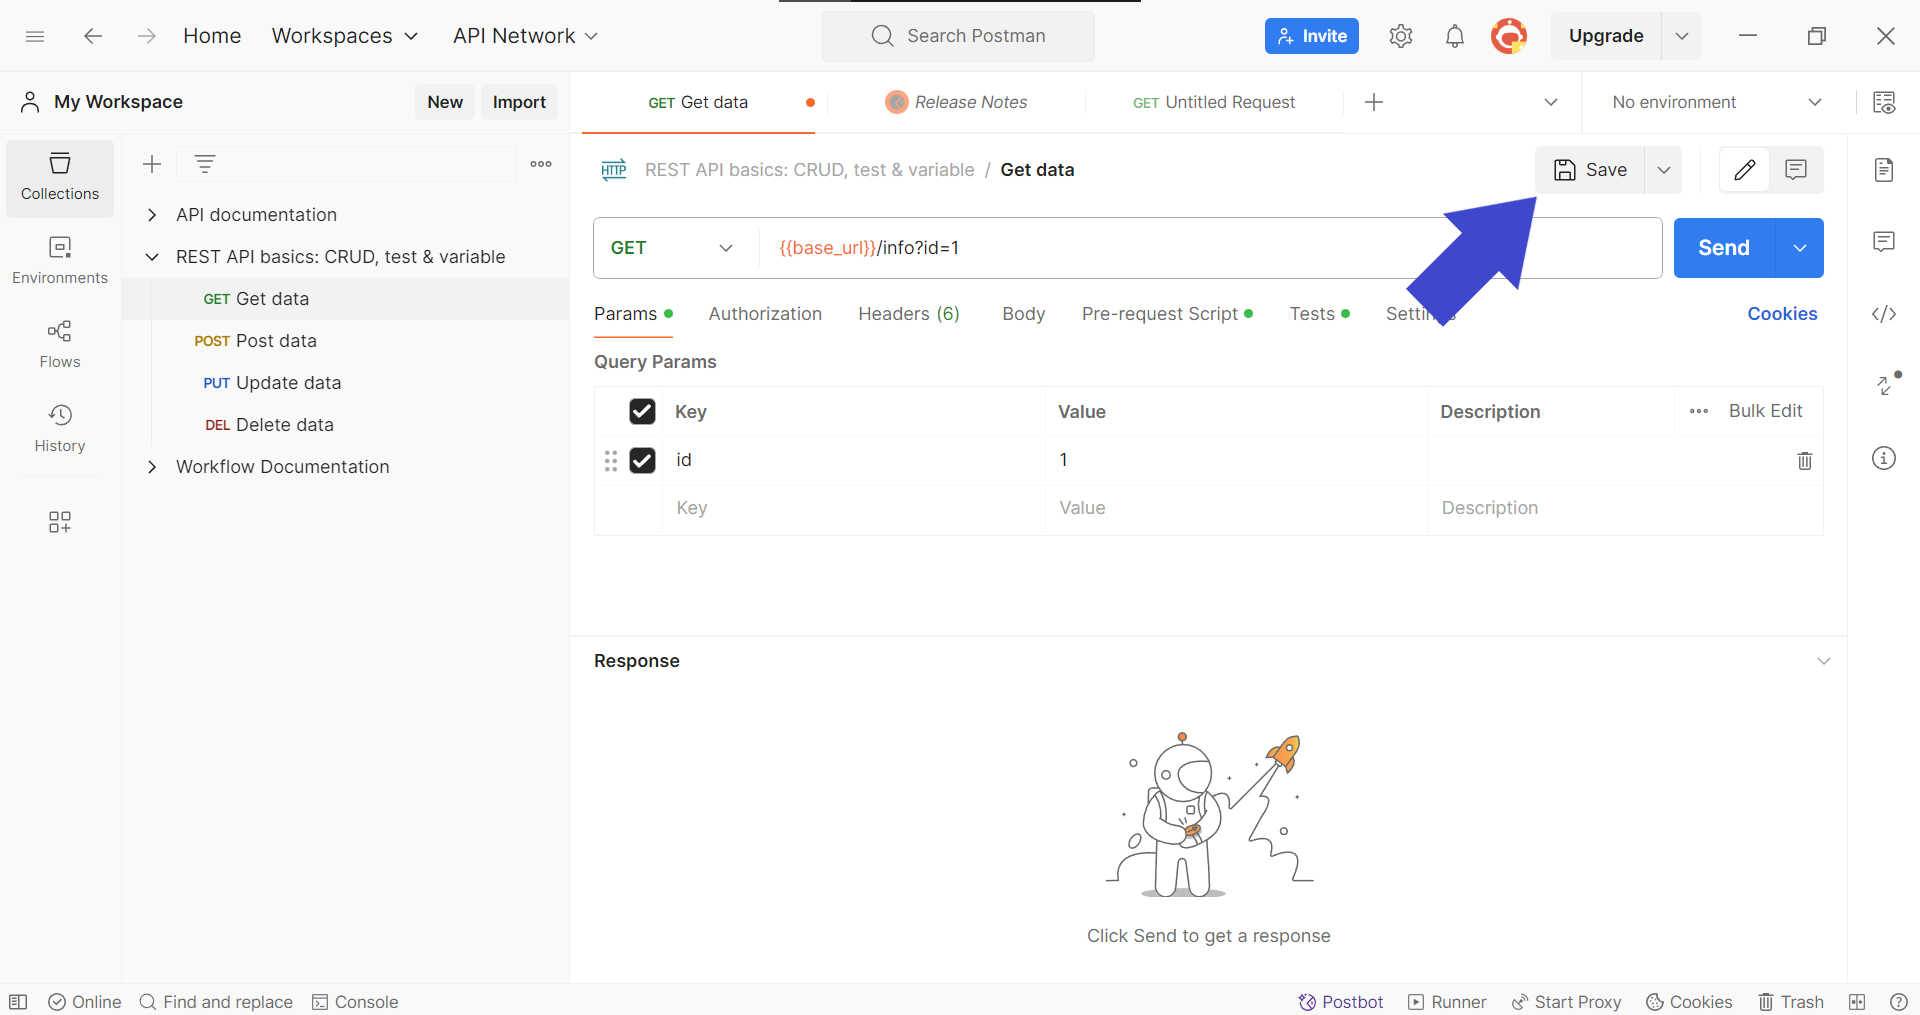Open the History sidebar panel

point(60,429)
